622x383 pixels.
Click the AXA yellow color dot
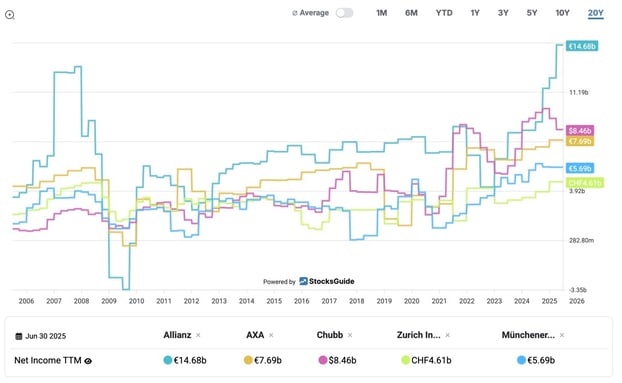tap(248, 360)
